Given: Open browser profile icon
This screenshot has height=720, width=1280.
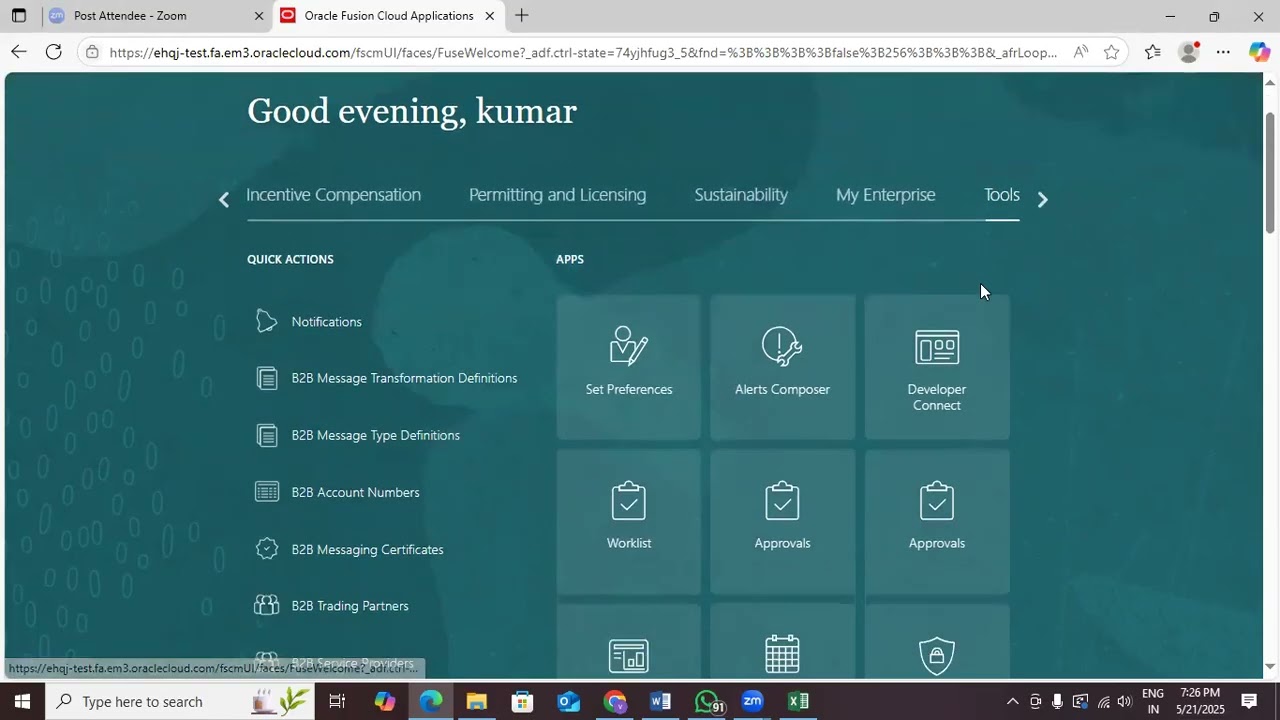Looking at the screenshot, I should 1188,52.
